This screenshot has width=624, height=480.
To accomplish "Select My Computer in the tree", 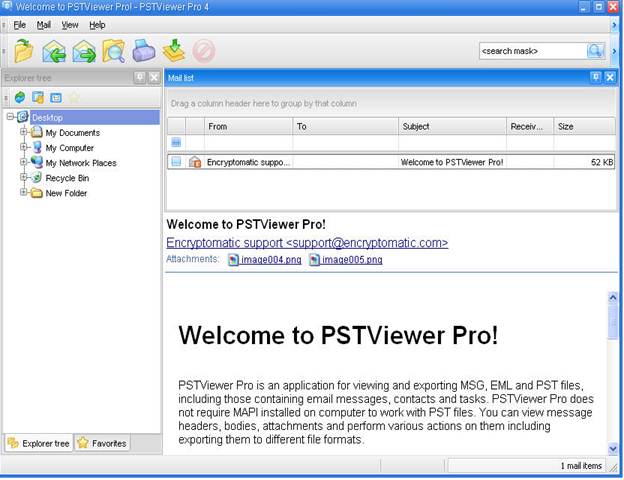I will tap(70, 148).
